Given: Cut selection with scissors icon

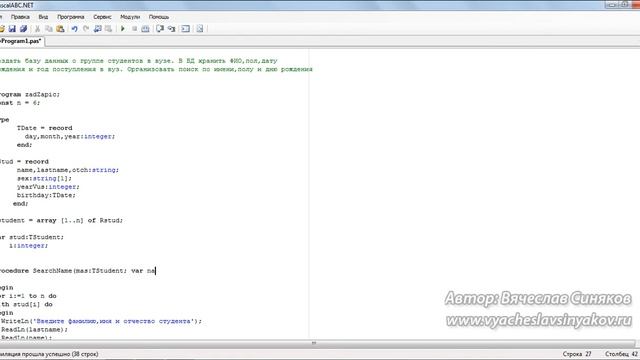Looking at the screenshot, I should pos(37,29).
